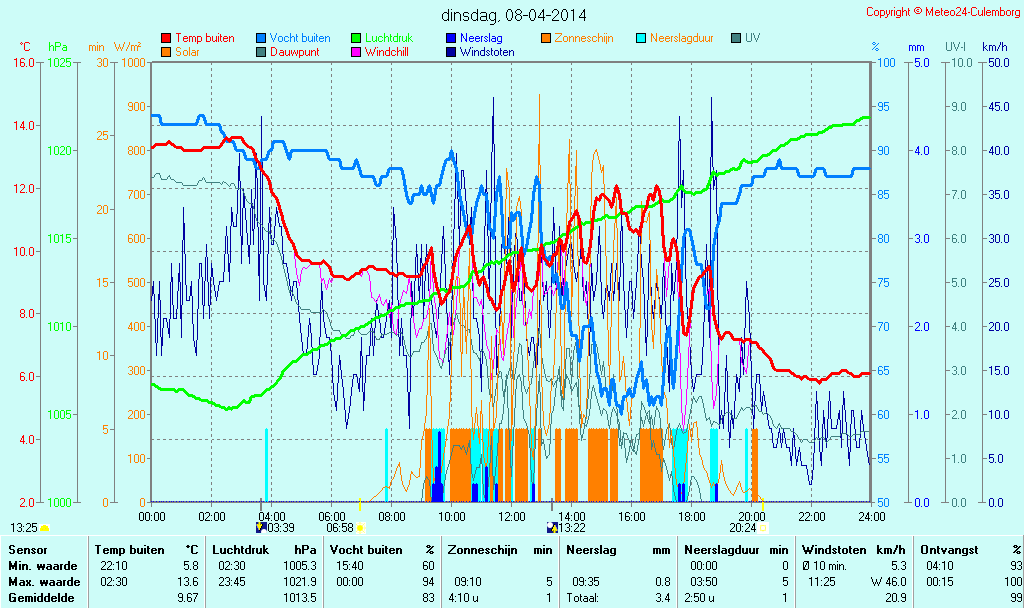Viewport: 1026px width, 608px height.
Task: Click the sunset icon beside 20:24
Action: [x=763, y=528]
